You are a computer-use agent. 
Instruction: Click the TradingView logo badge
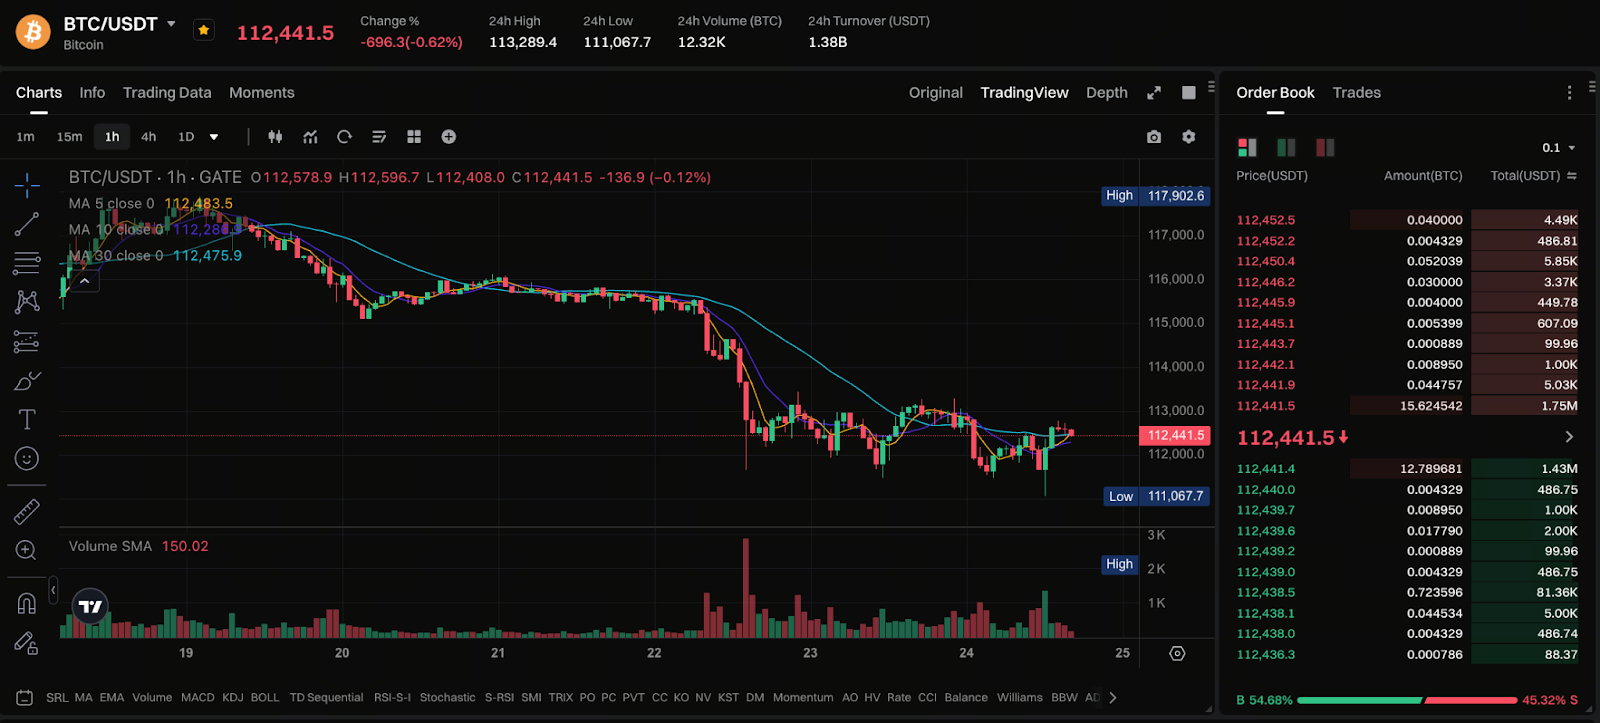pos(90,606)
